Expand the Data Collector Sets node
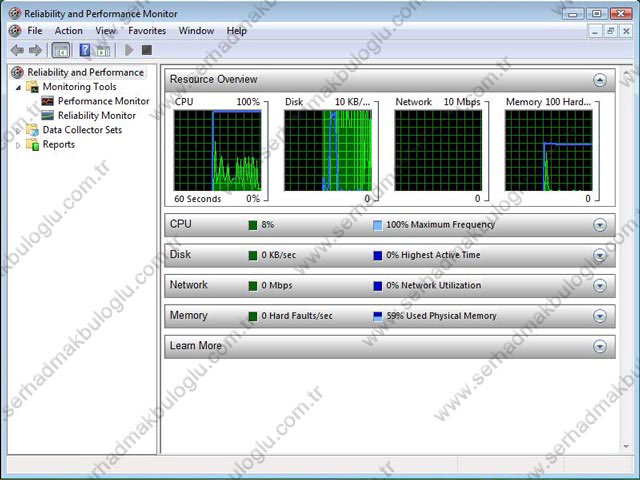 (18, 131)
